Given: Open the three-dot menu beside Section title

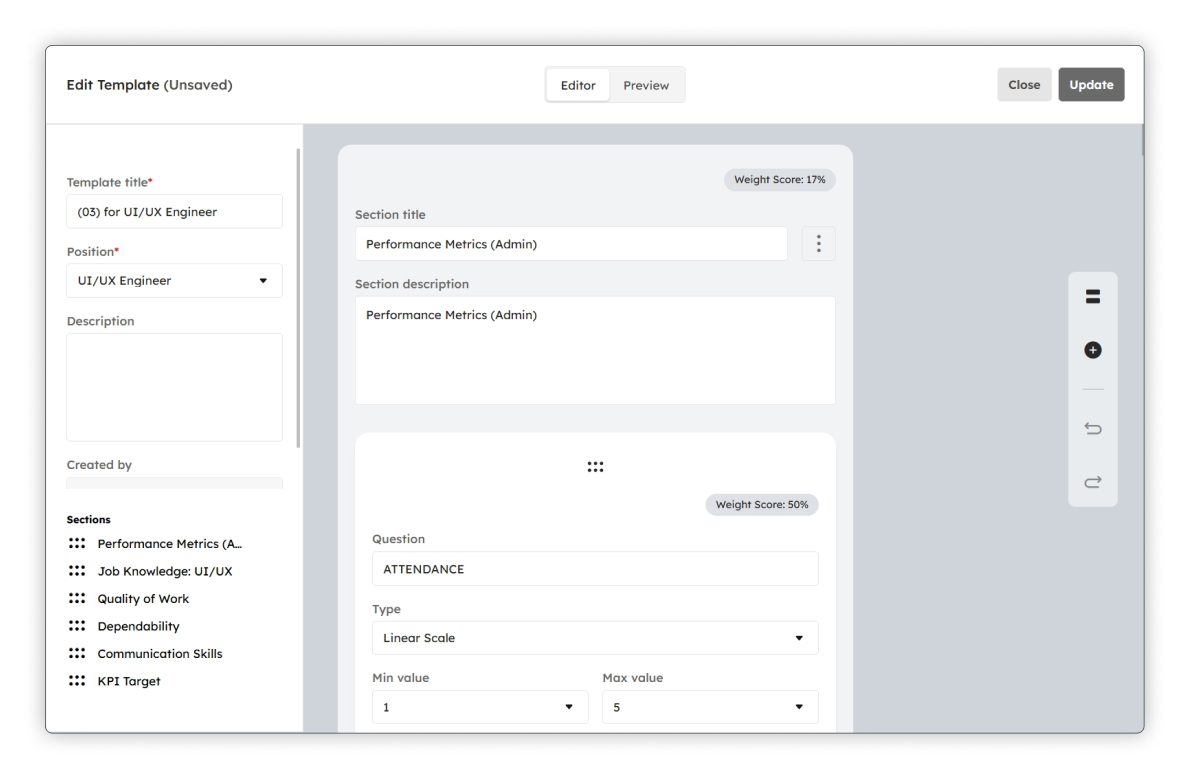Looking at the screenshot, I should pyautogui.click(x=818, y=244).
